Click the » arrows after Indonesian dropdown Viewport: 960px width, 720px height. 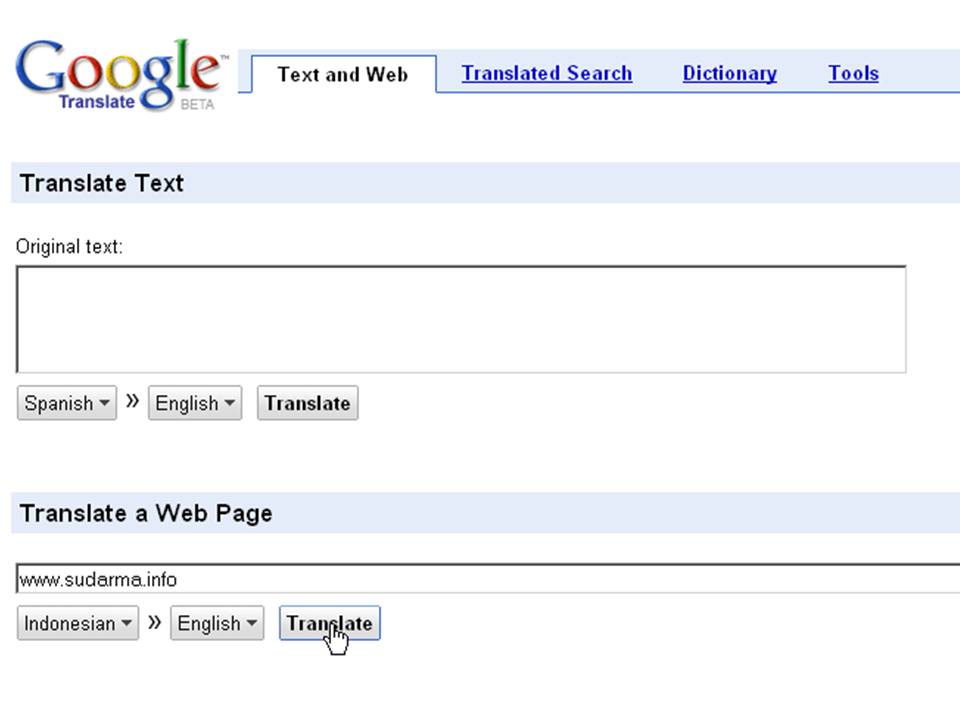[x=154, y=622]
